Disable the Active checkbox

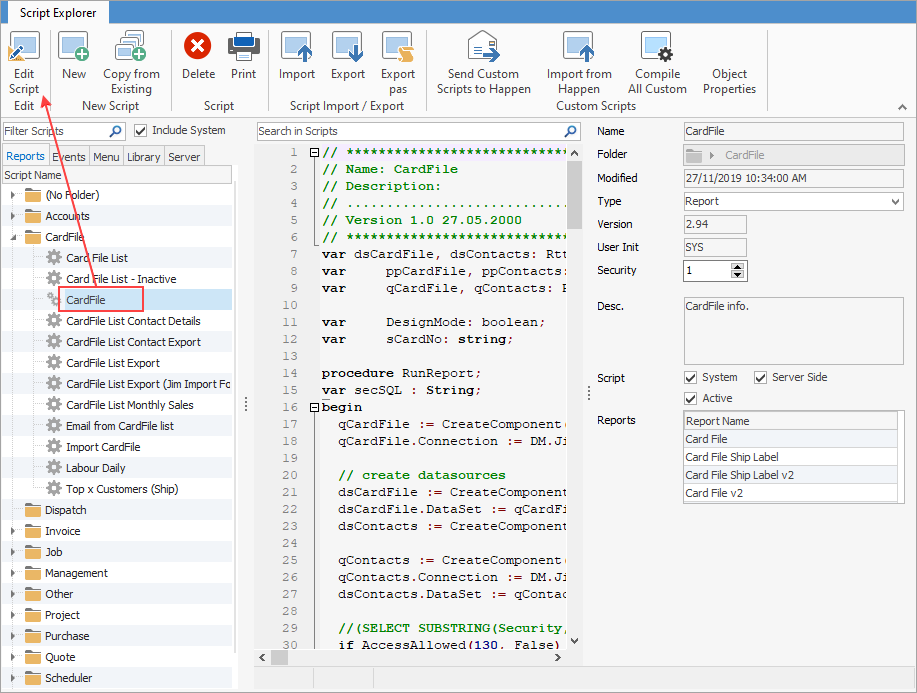click(690, 397)
